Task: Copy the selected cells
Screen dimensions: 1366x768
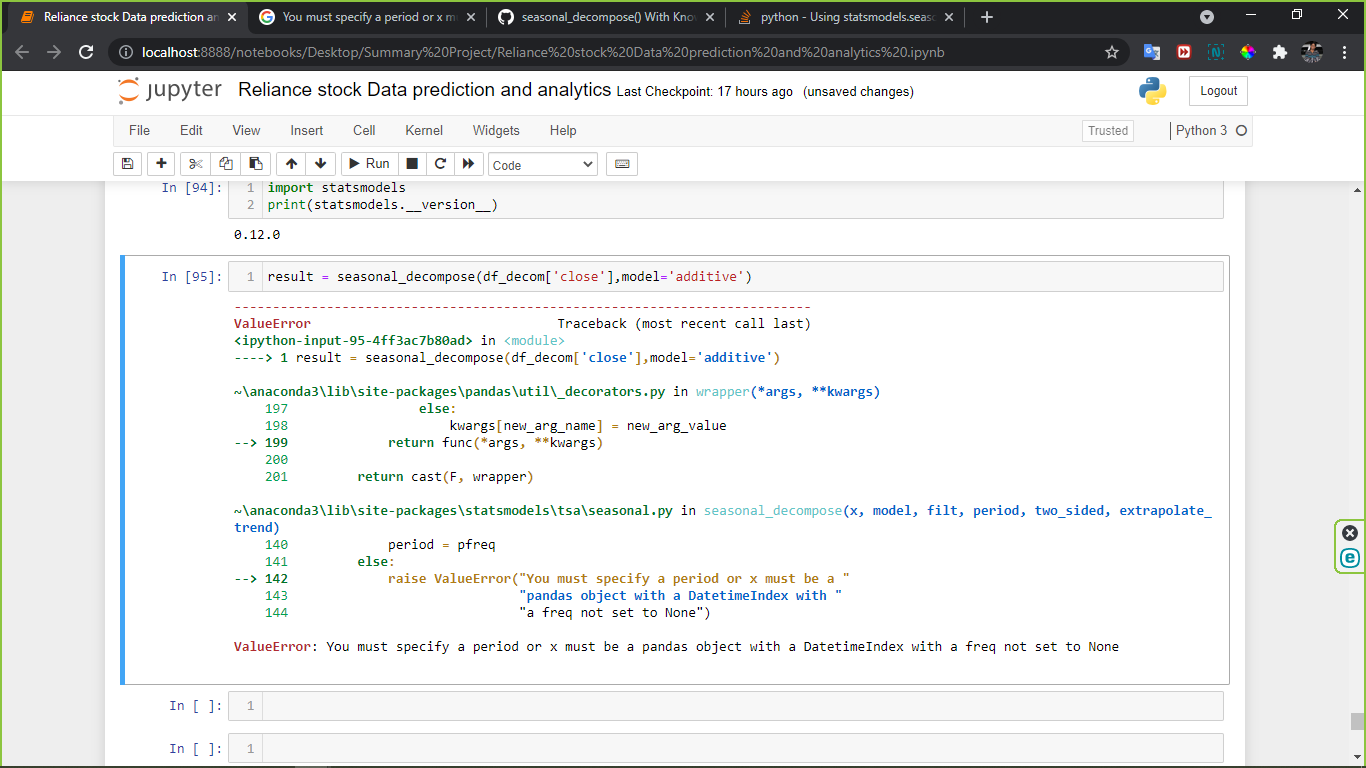Action: pos(227,163)
